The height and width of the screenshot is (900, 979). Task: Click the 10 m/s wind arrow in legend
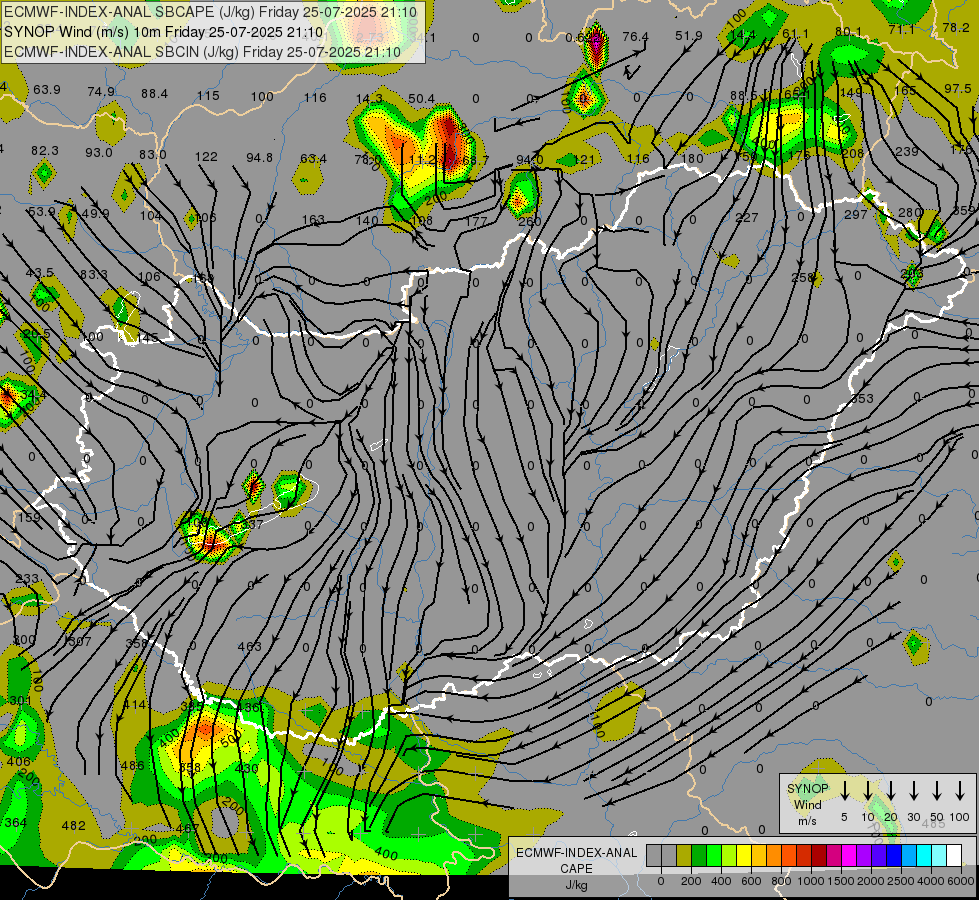tap(868, 791)
